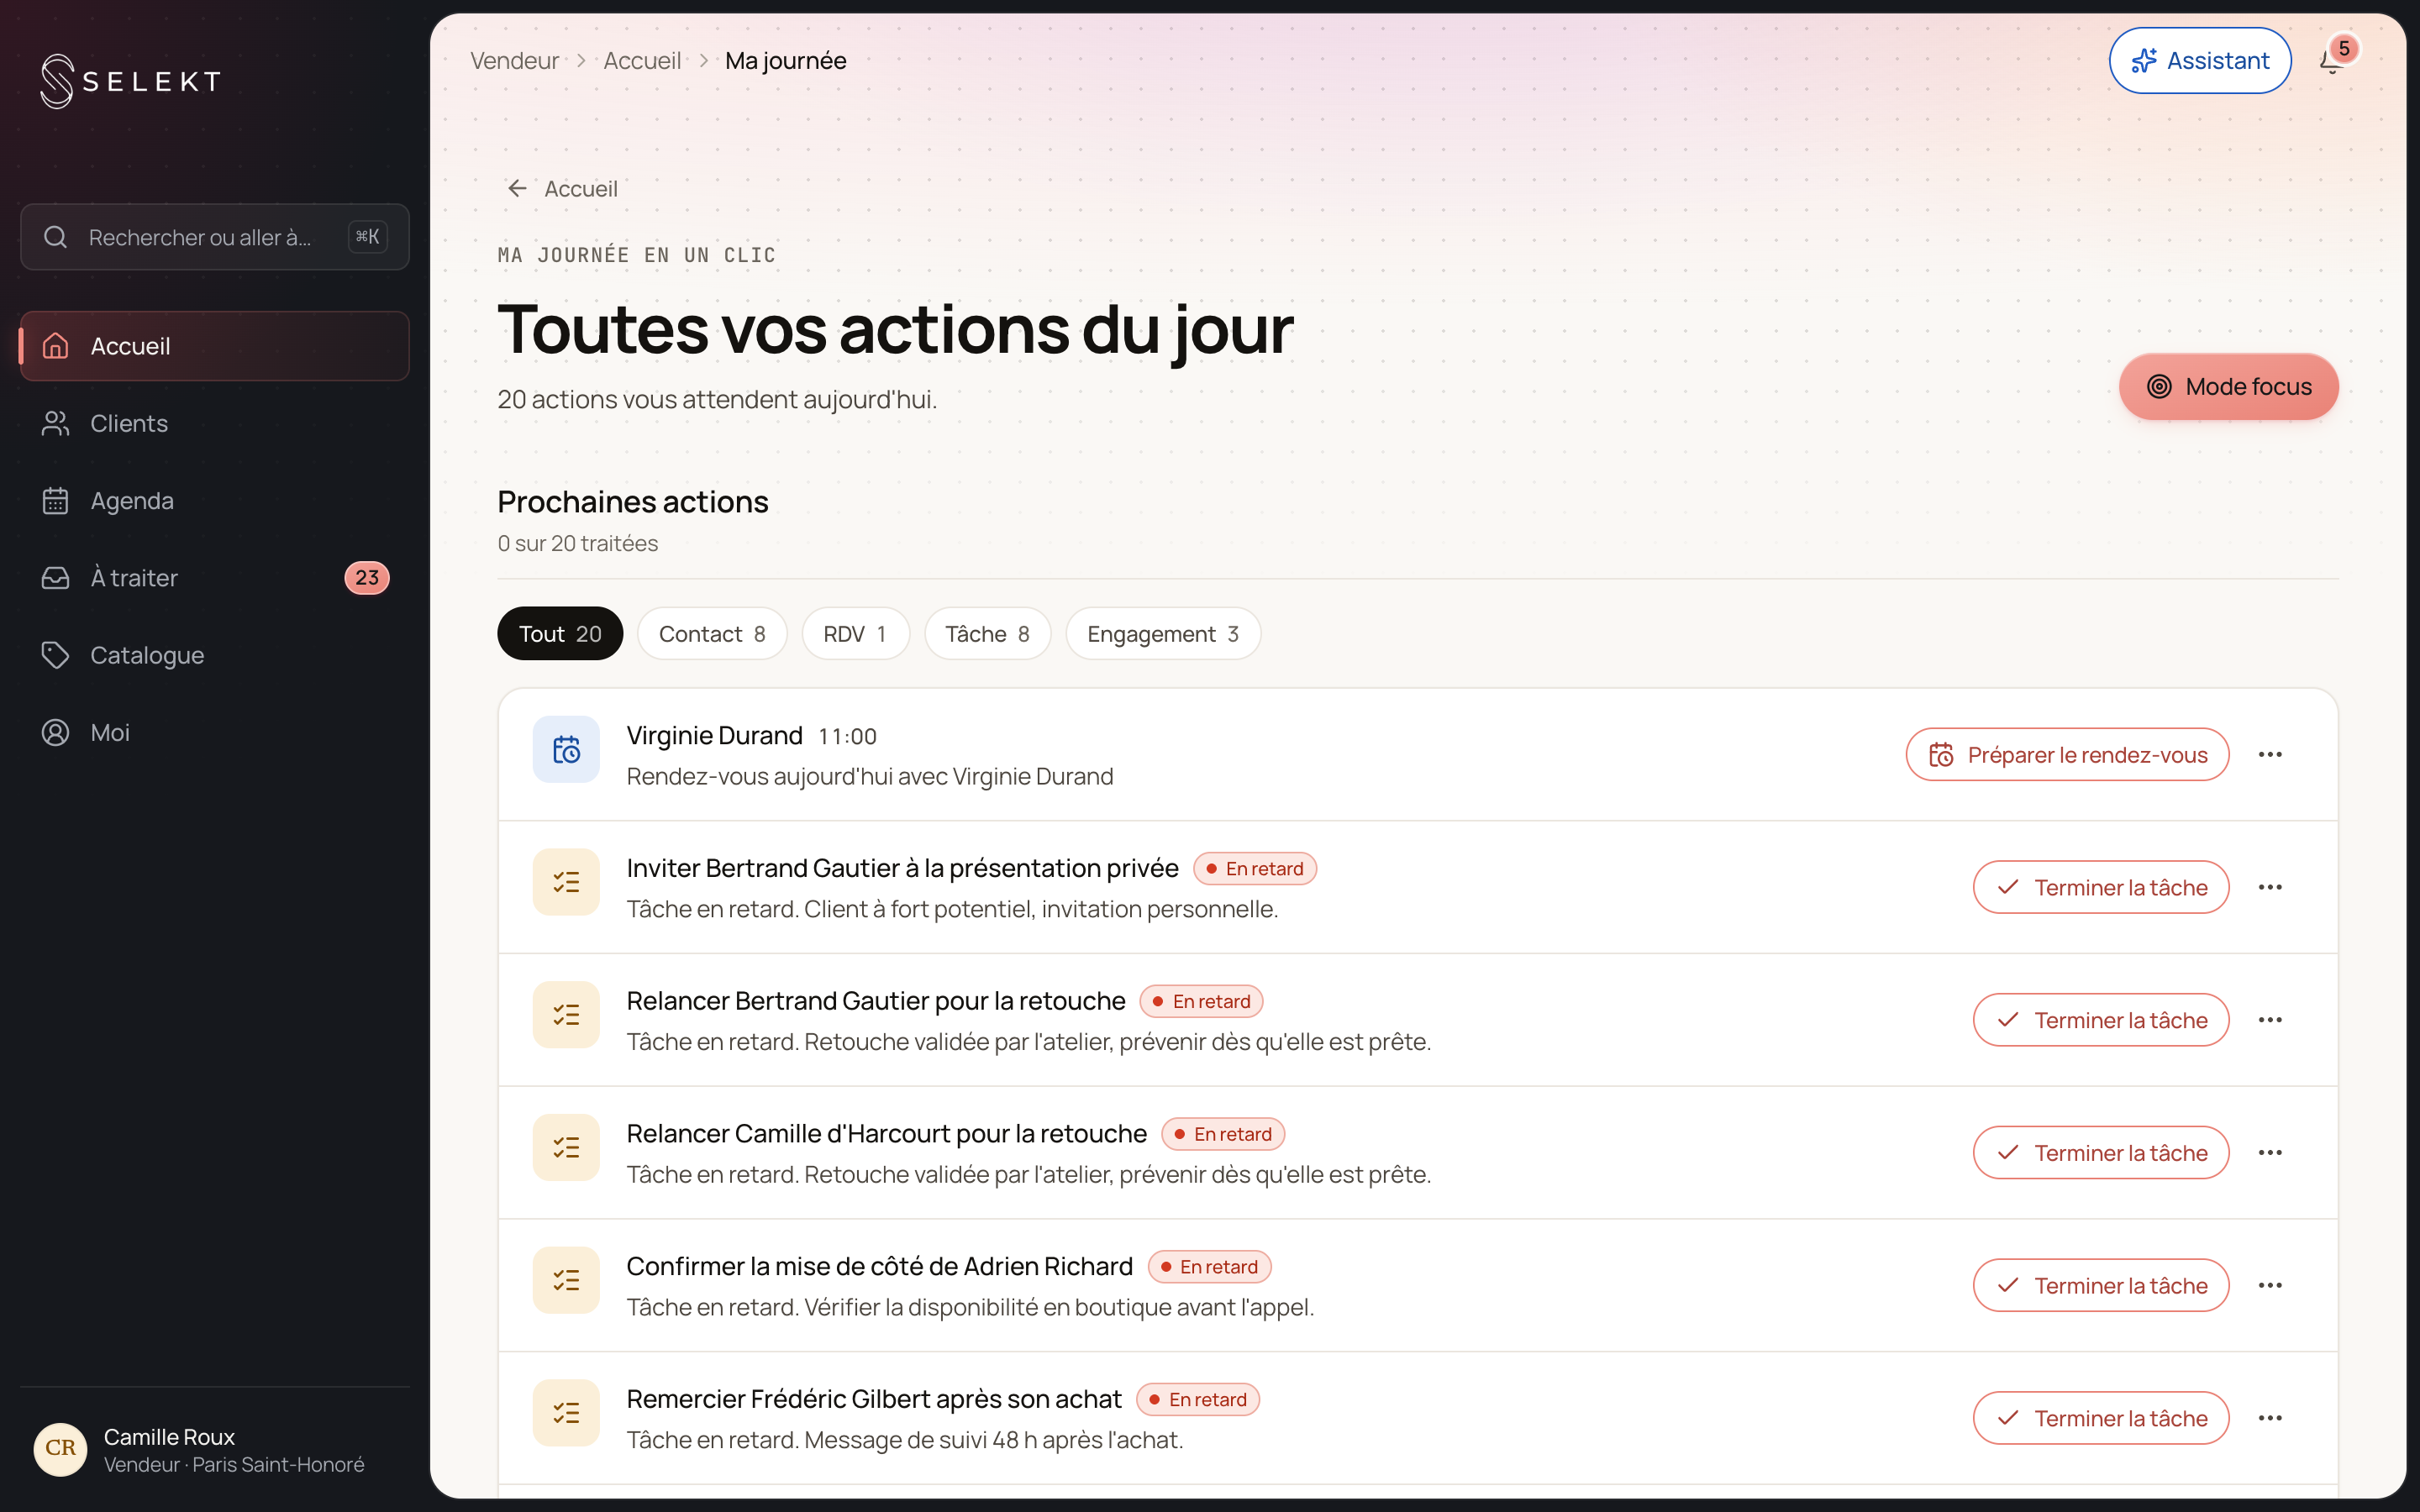Click the search magnifier icon
The width and height of the screenshot is (2420, 1512).
click(x=56, y=237)
